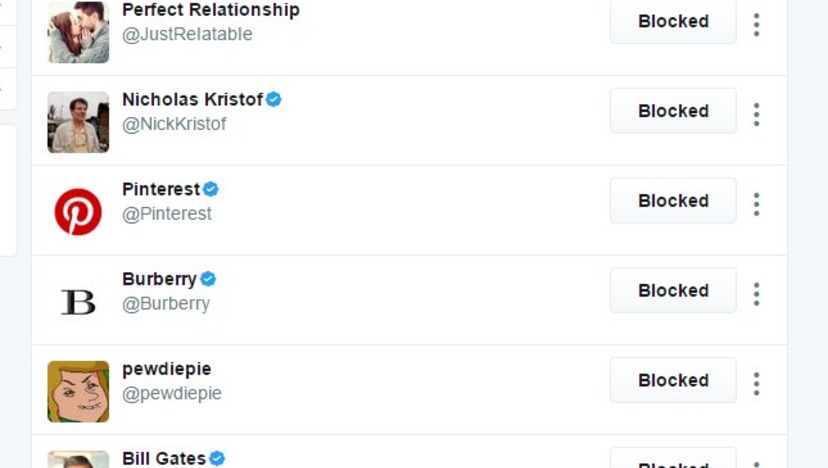Unblock Burberry via the Blocked button
828x468 pixels.
[x=673, y=291]
